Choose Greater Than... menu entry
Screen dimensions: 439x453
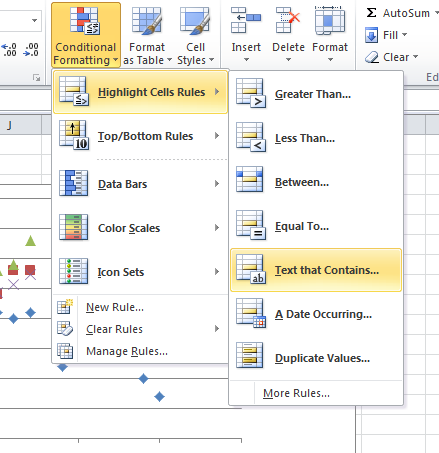click(x=316, y=94)
